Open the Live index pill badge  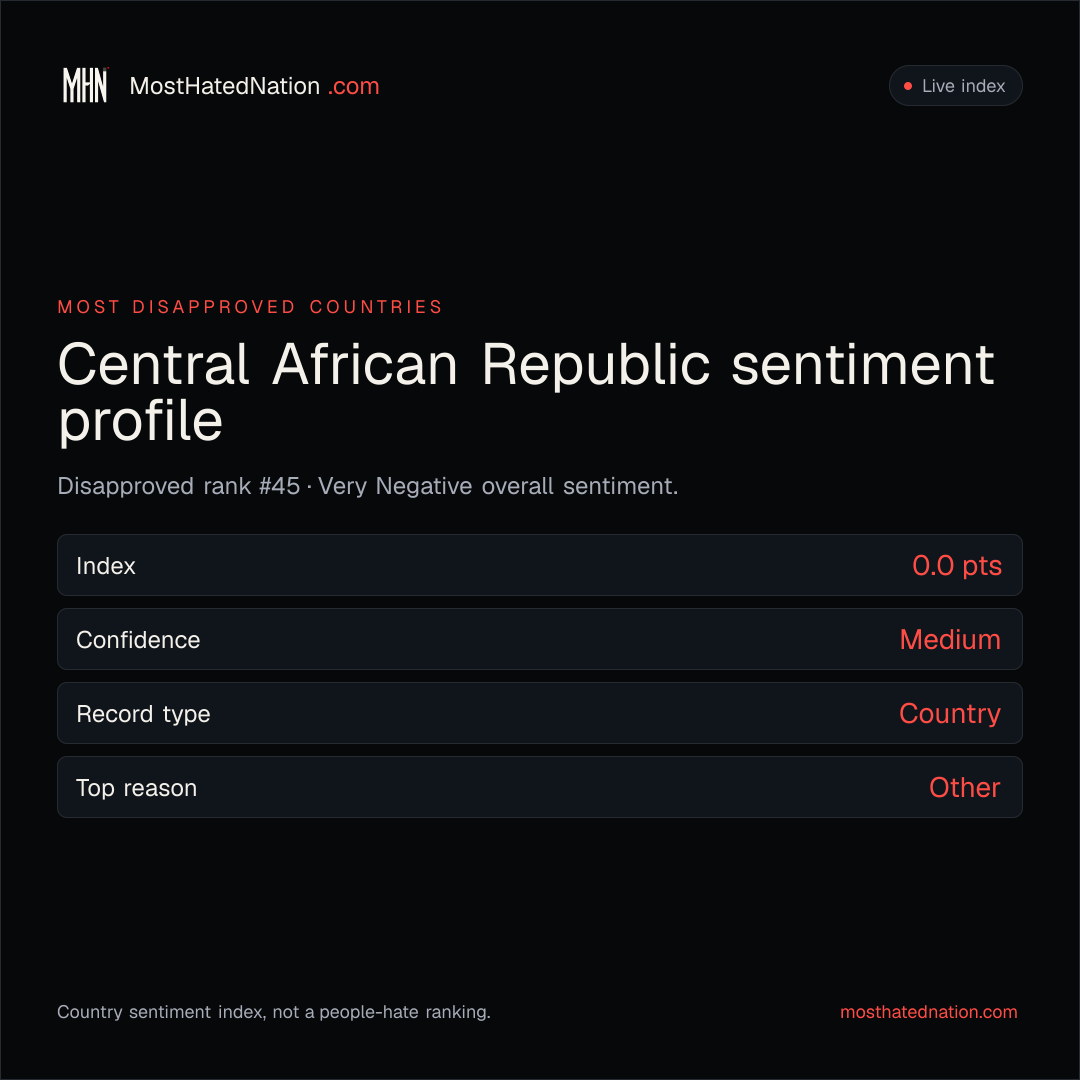tap(955, 85)
